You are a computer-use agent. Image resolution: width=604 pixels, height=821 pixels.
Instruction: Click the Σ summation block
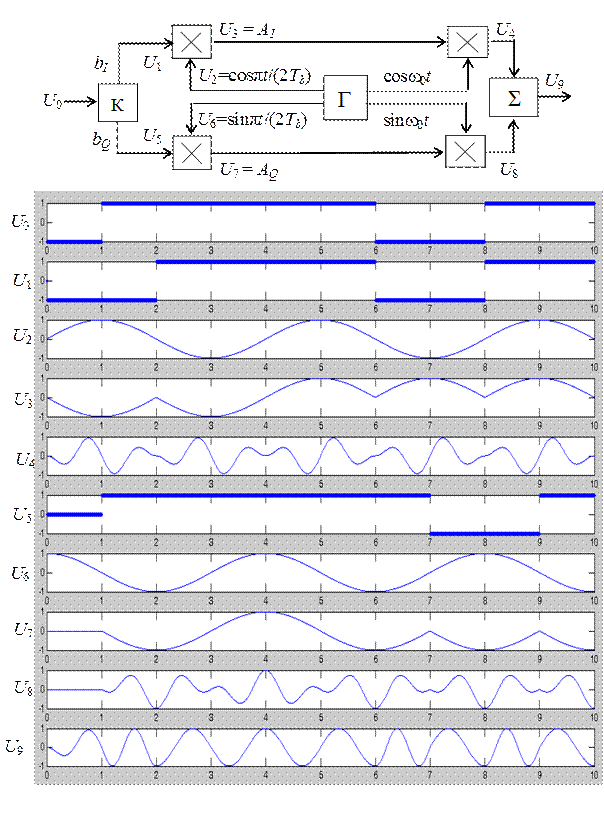click(x=513, y=97)
